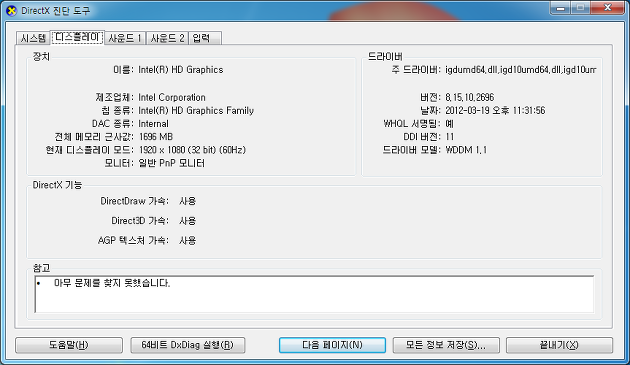Viewport: 630px width, 365px height.
Task: Click main driver igdumd64.dll text
Action: 521,70
